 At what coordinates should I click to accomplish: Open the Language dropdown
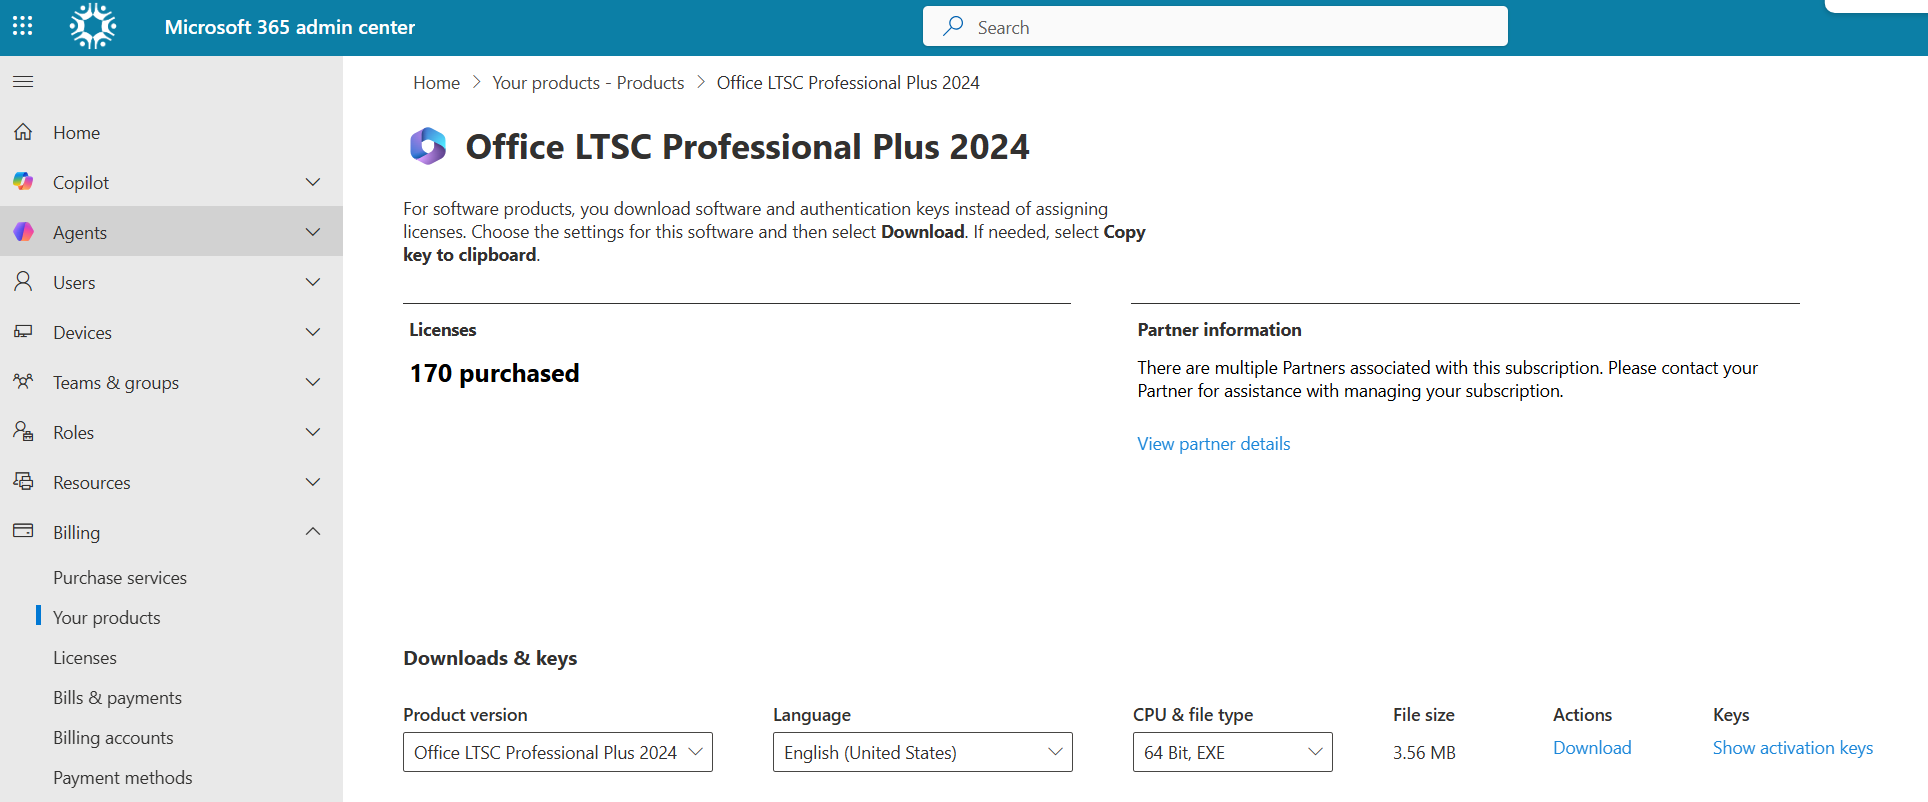(923, 752)
